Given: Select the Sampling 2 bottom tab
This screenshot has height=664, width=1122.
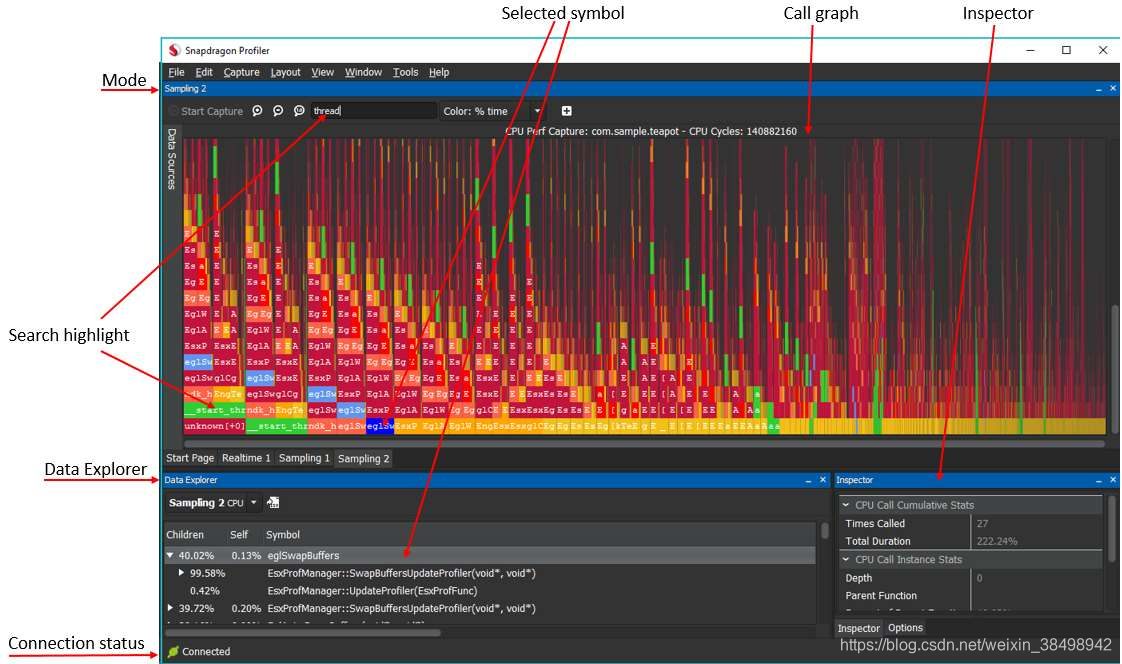Looking at the screenshot, I should point(364,459).
